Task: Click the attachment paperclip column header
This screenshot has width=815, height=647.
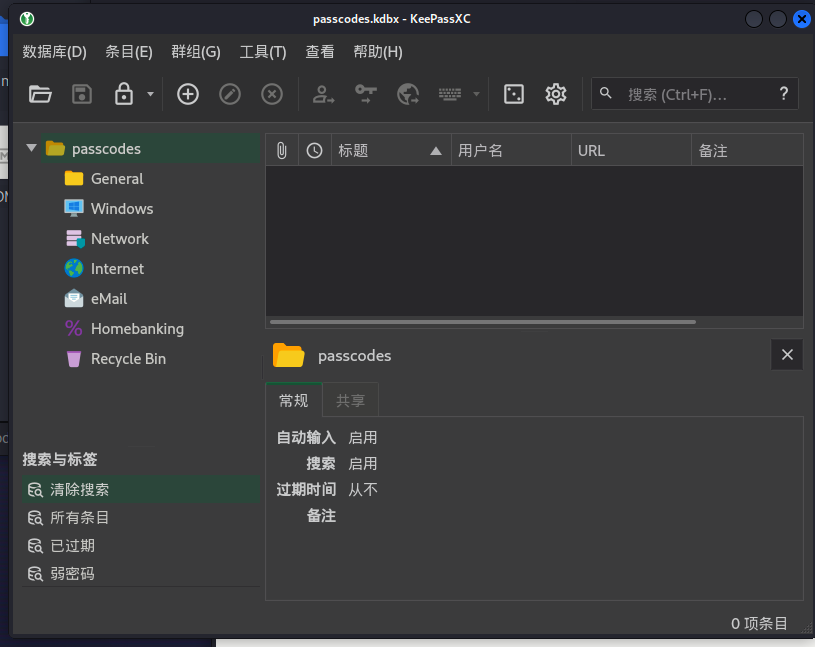Action: [282, 151]
